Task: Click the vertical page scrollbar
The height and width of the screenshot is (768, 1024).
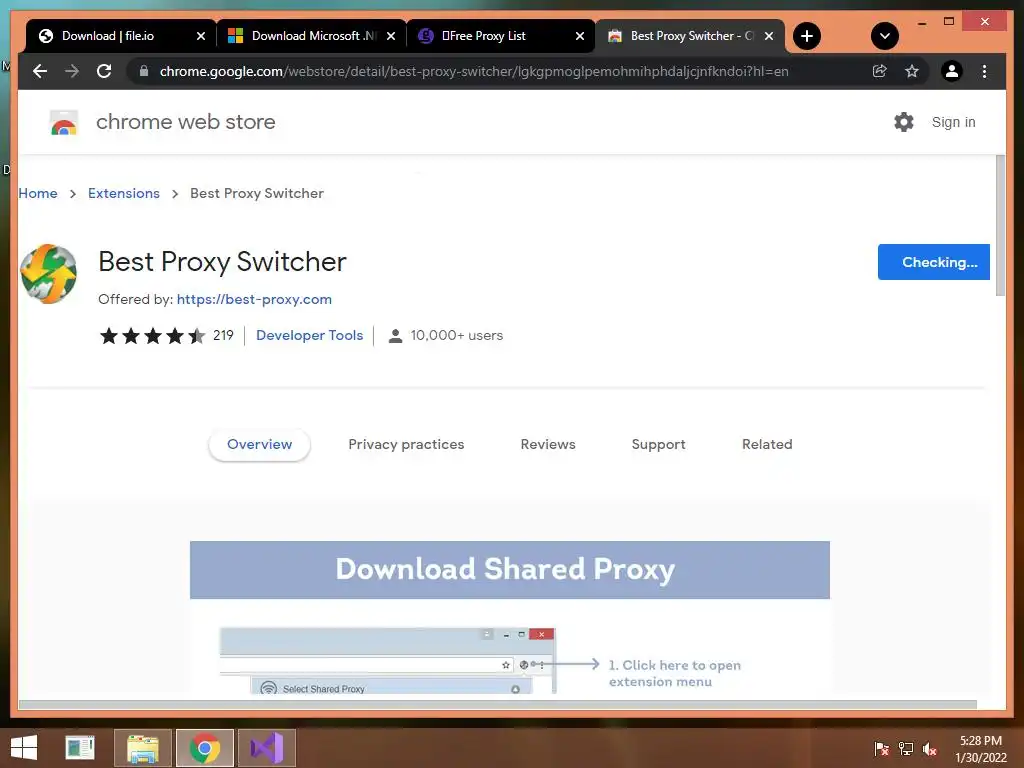Action: (1000, 225)
